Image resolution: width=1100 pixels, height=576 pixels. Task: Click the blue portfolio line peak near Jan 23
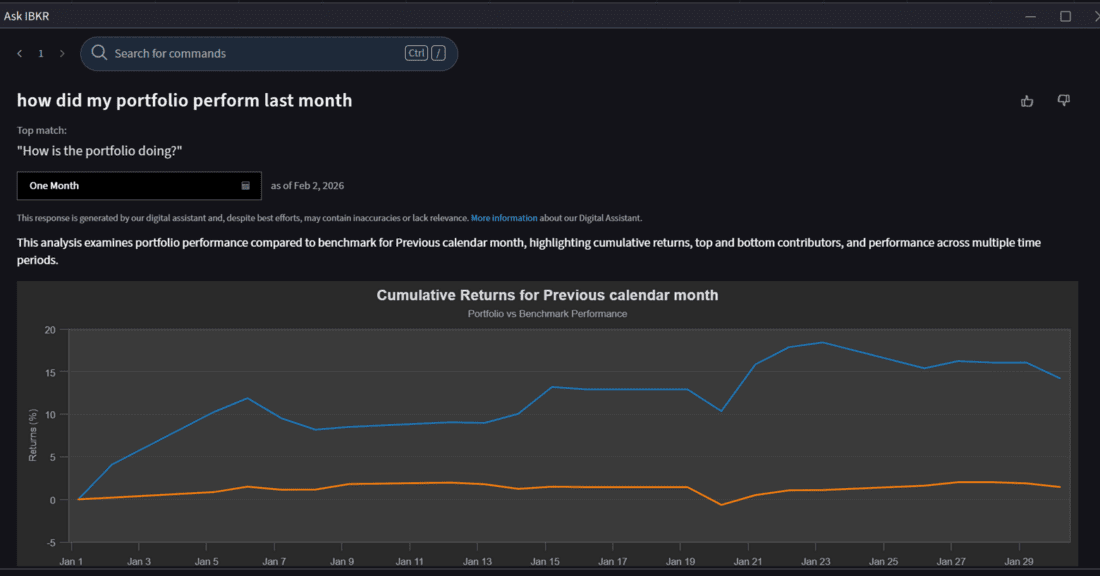[x=822, y=343]
